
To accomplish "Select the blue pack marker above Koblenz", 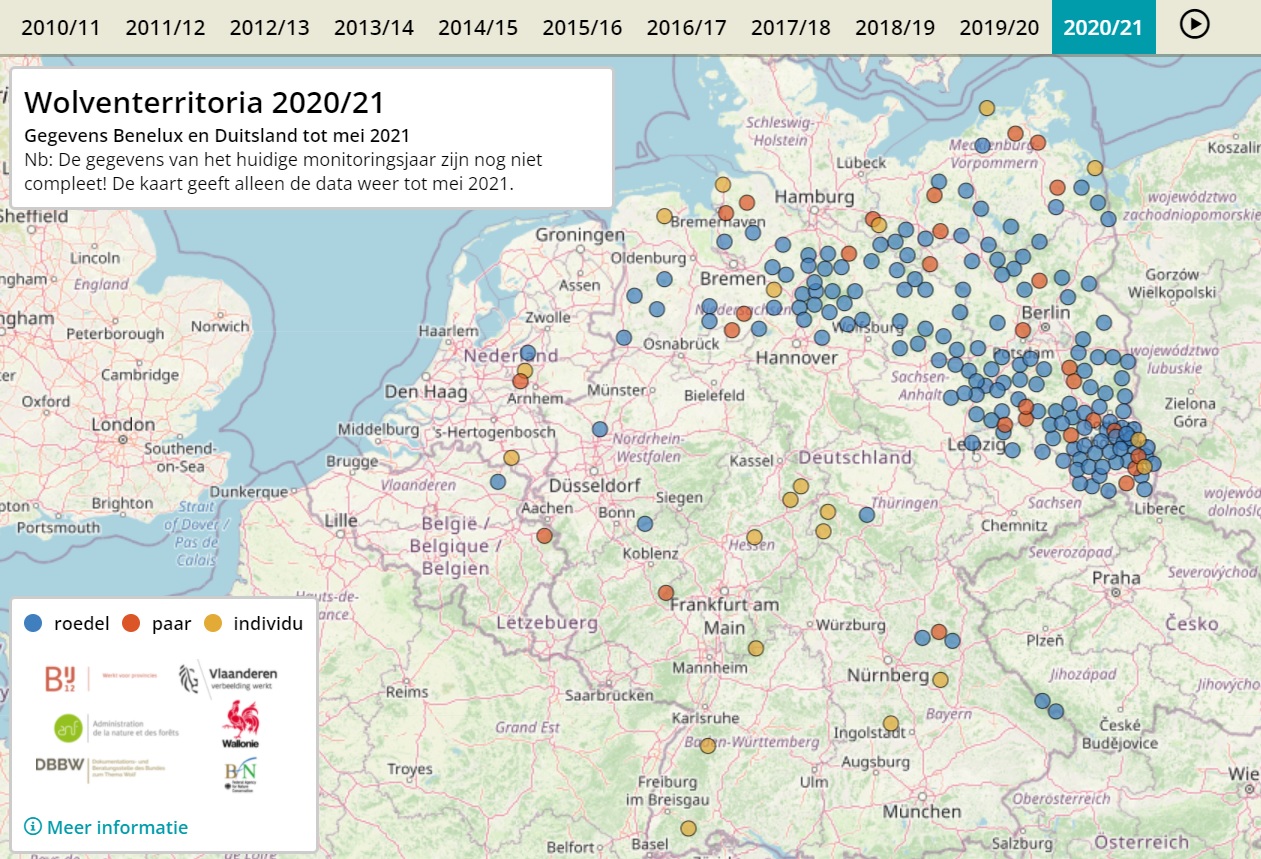I will point(645,523).
